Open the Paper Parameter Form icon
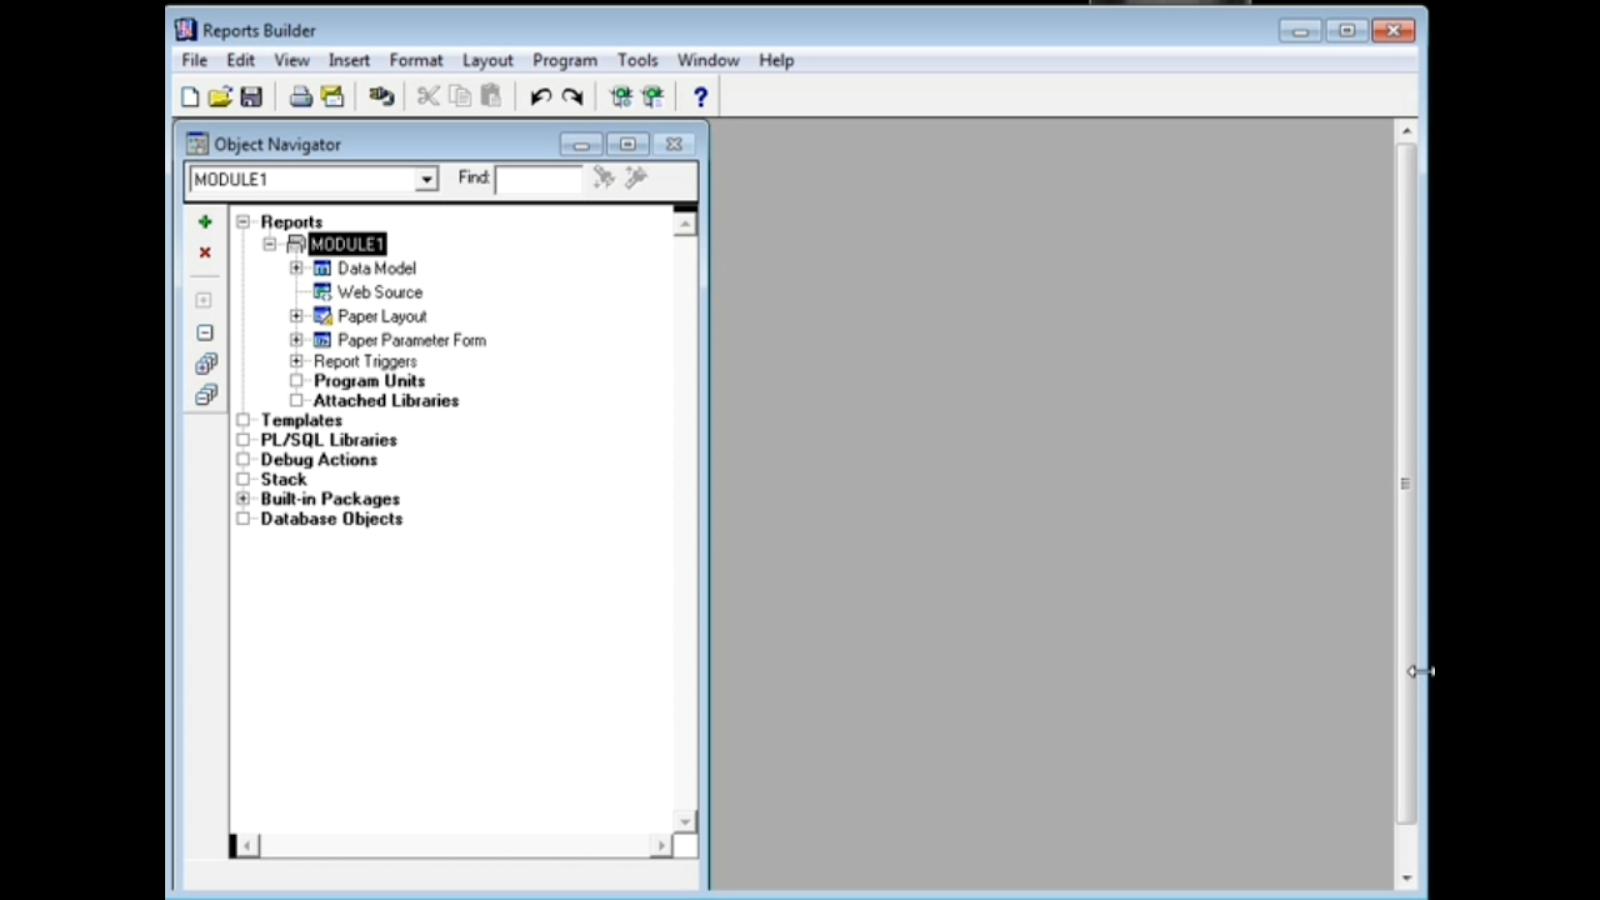Screen dimensions: 1600x900 tap(321, 339)
